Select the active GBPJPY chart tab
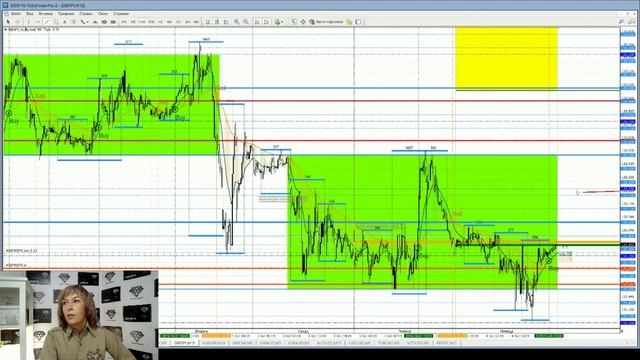Image resolution: width=640 pixels, height=360 pixels. coord(184,343)
